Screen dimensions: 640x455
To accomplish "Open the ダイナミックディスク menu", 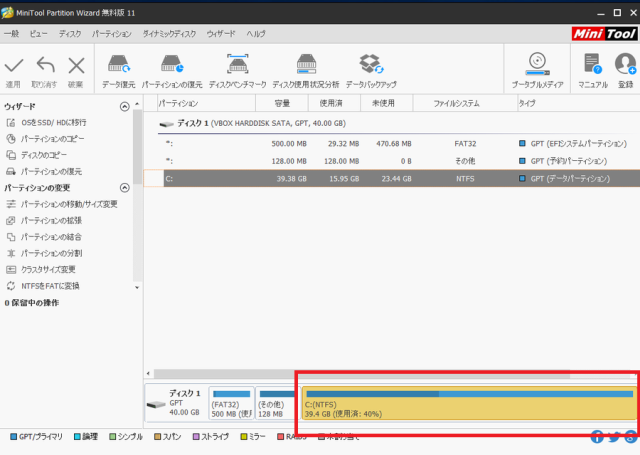I will click(169, 33).
